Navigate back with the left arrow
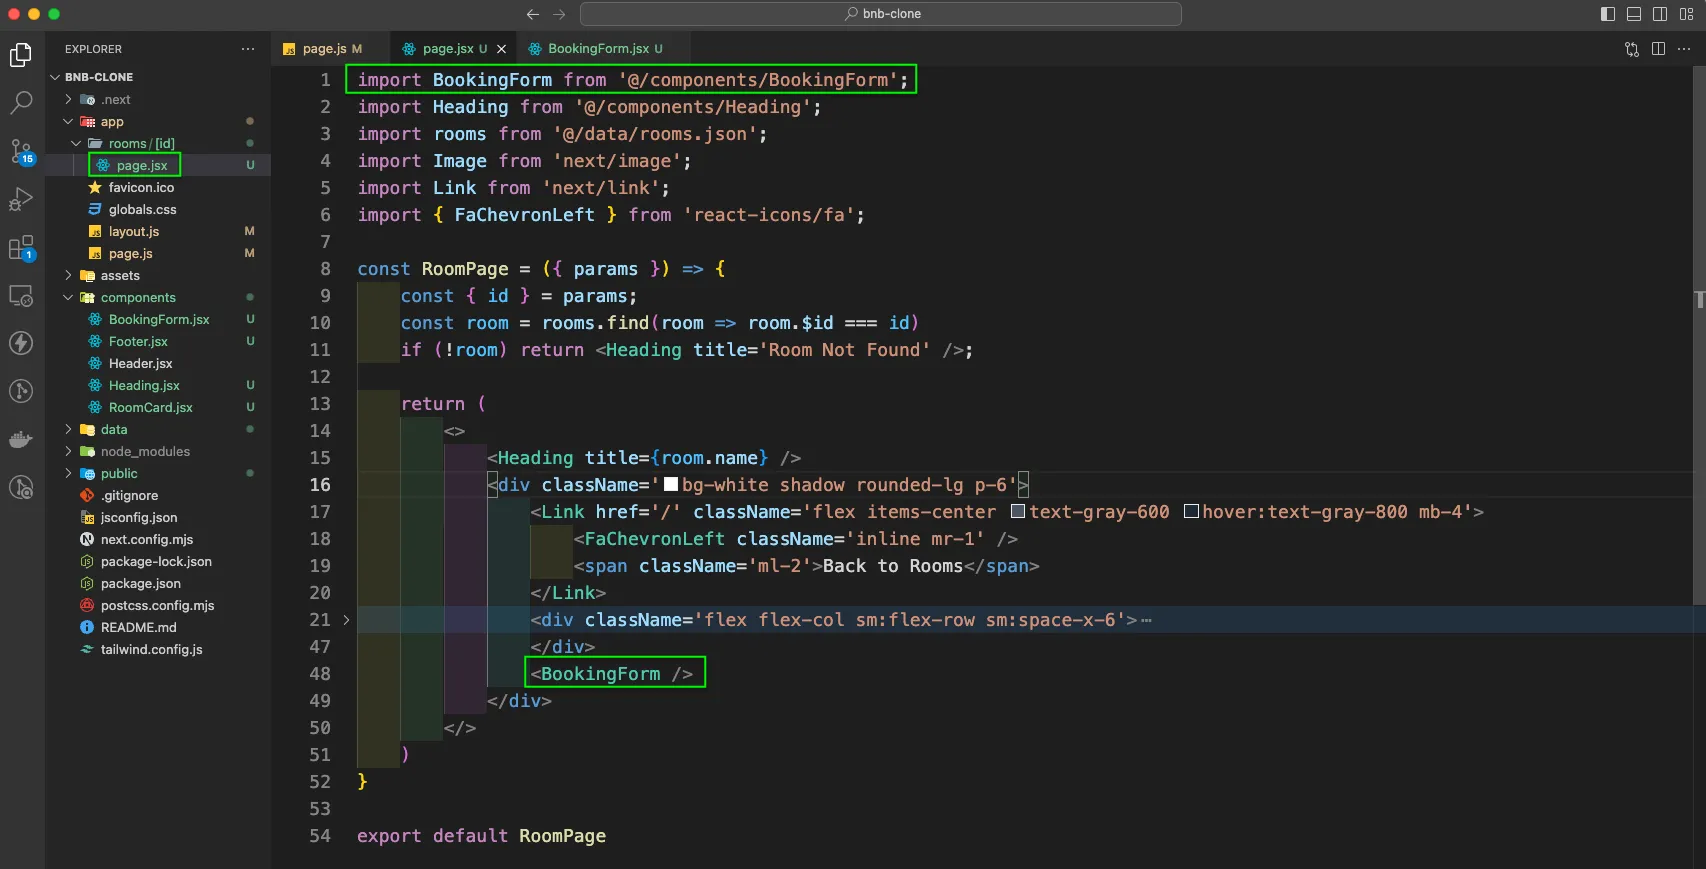This screenshot has width=1706, height=869. click(533, 14)
